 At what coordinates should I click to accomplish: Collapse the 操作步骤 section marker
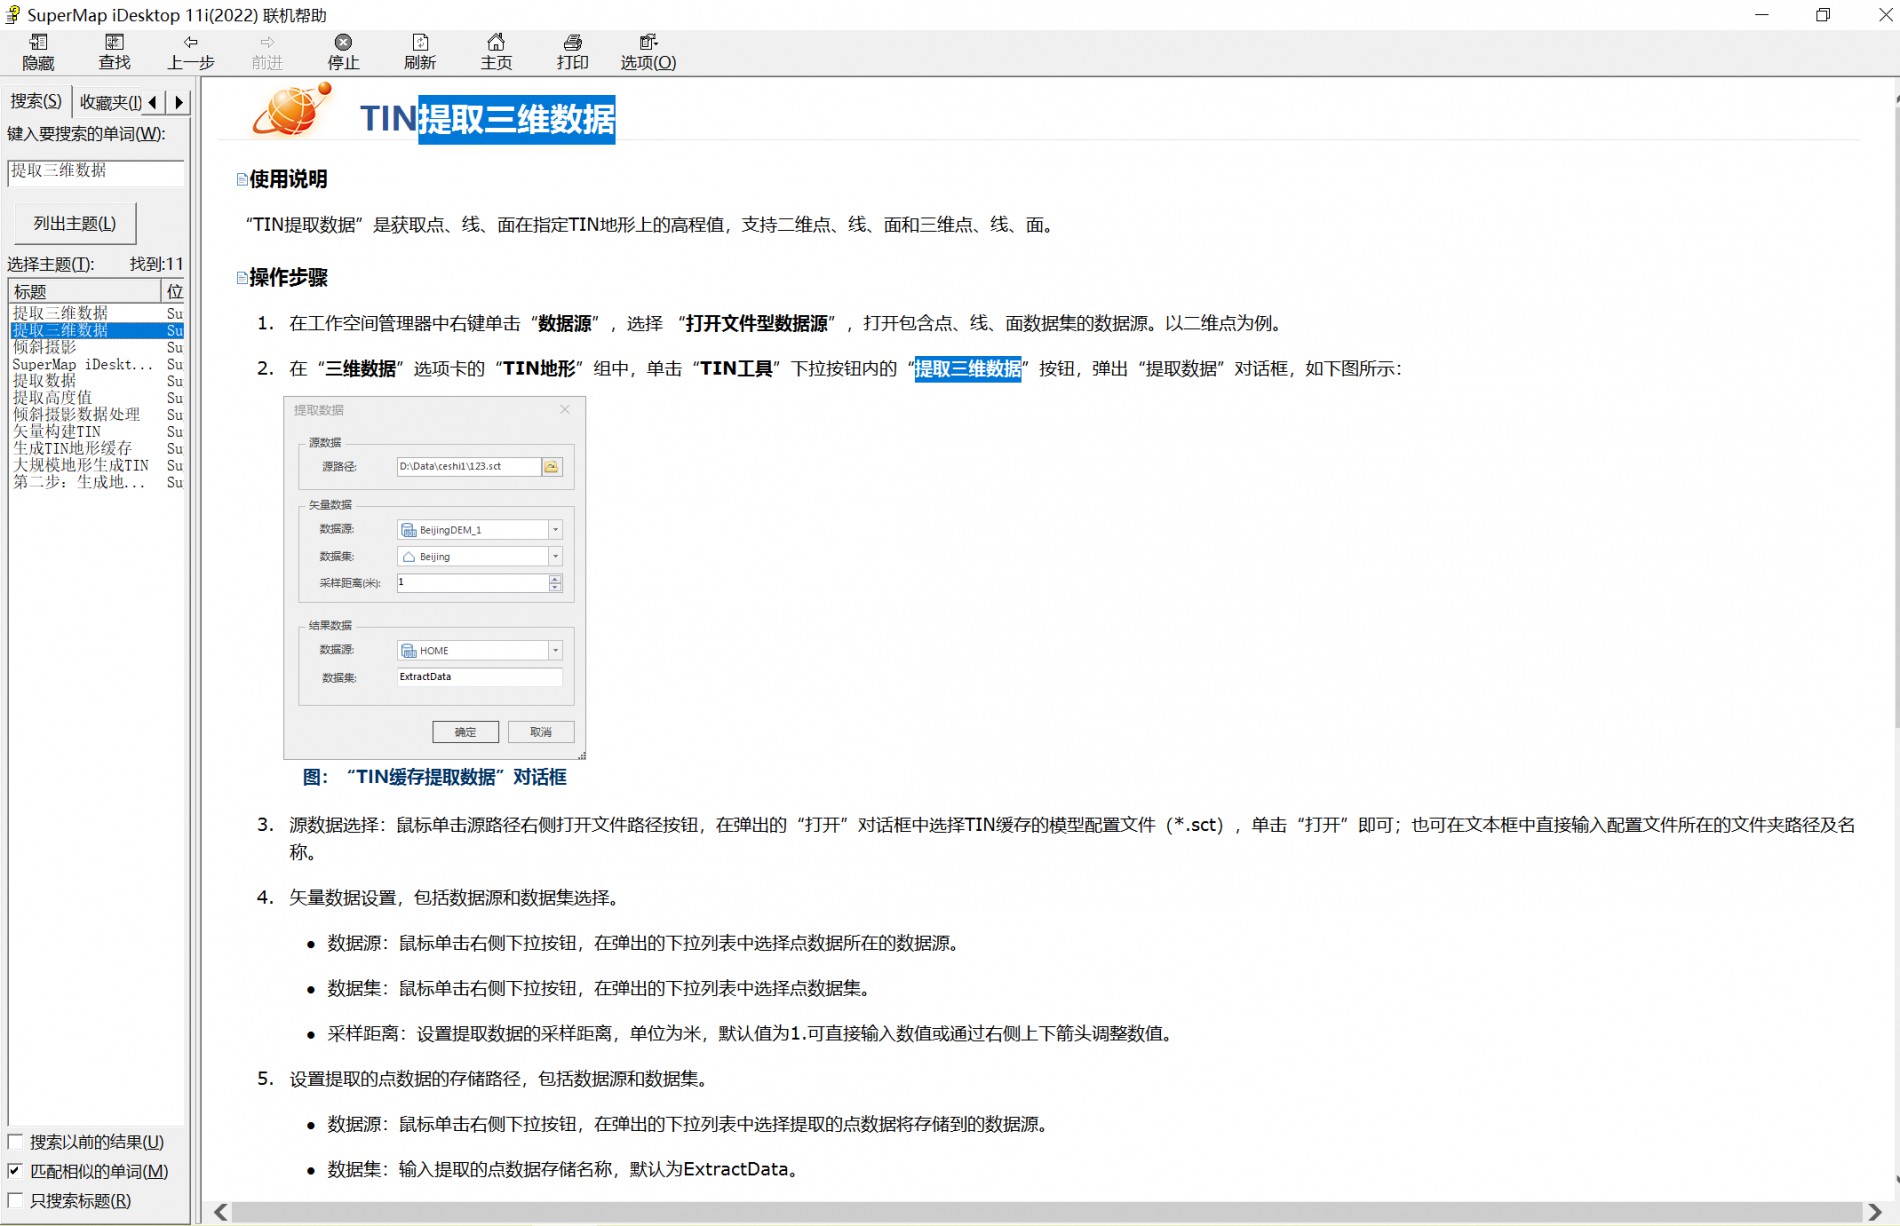(242, 278)
